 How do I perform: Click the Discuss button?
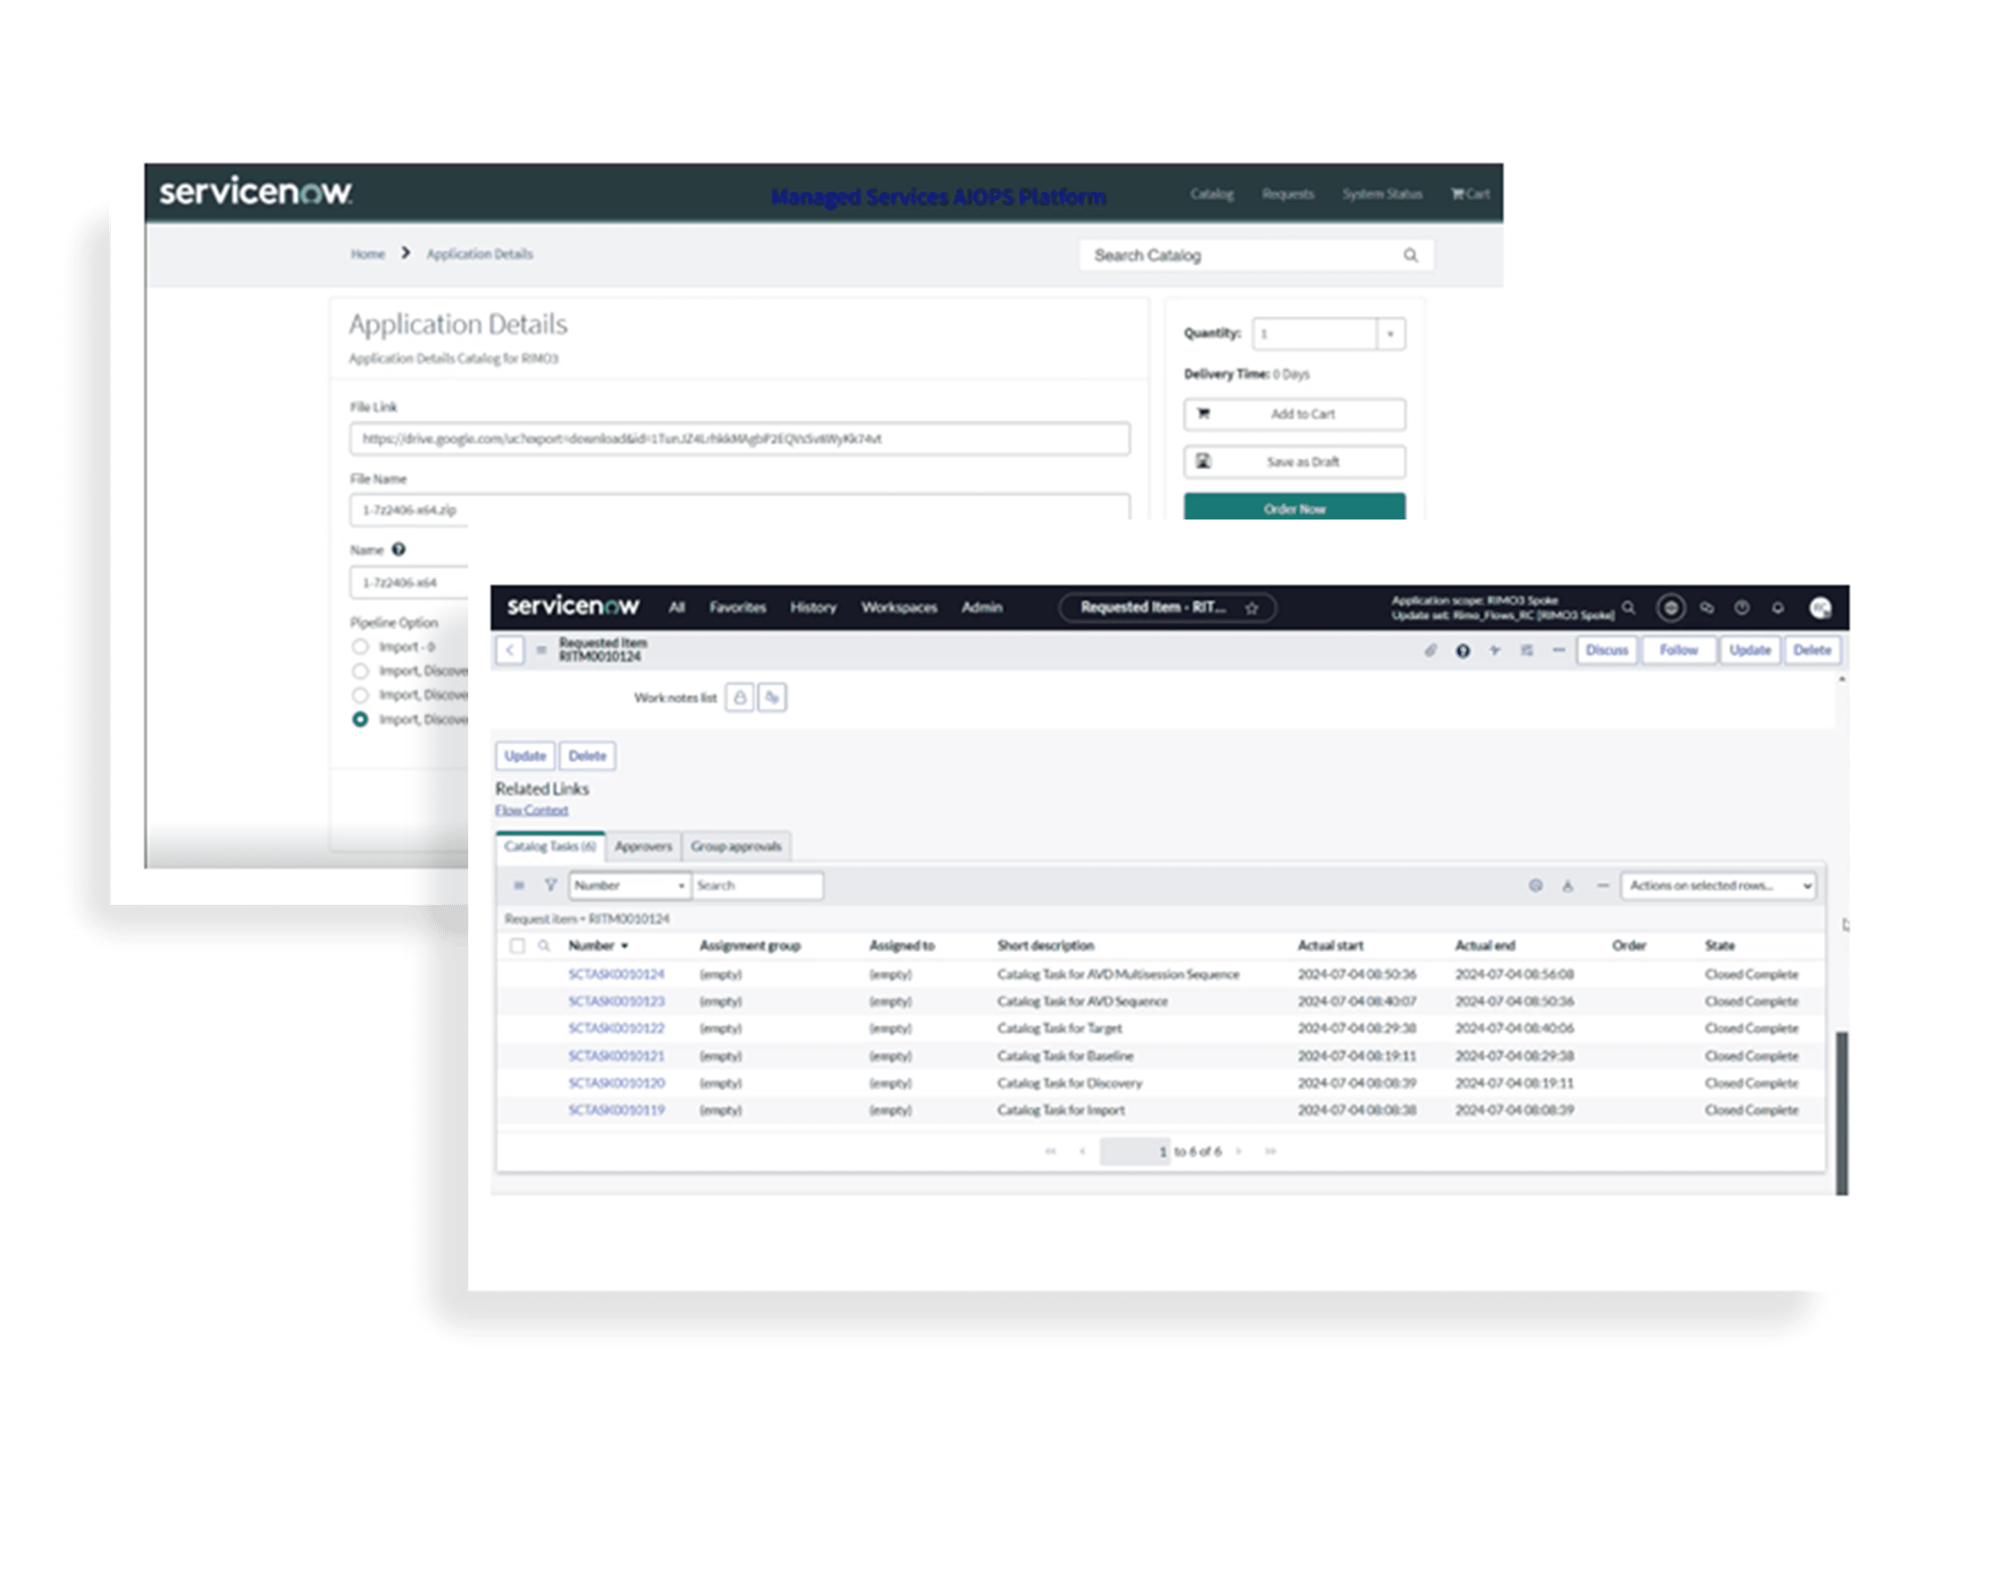pos(1607,650)
